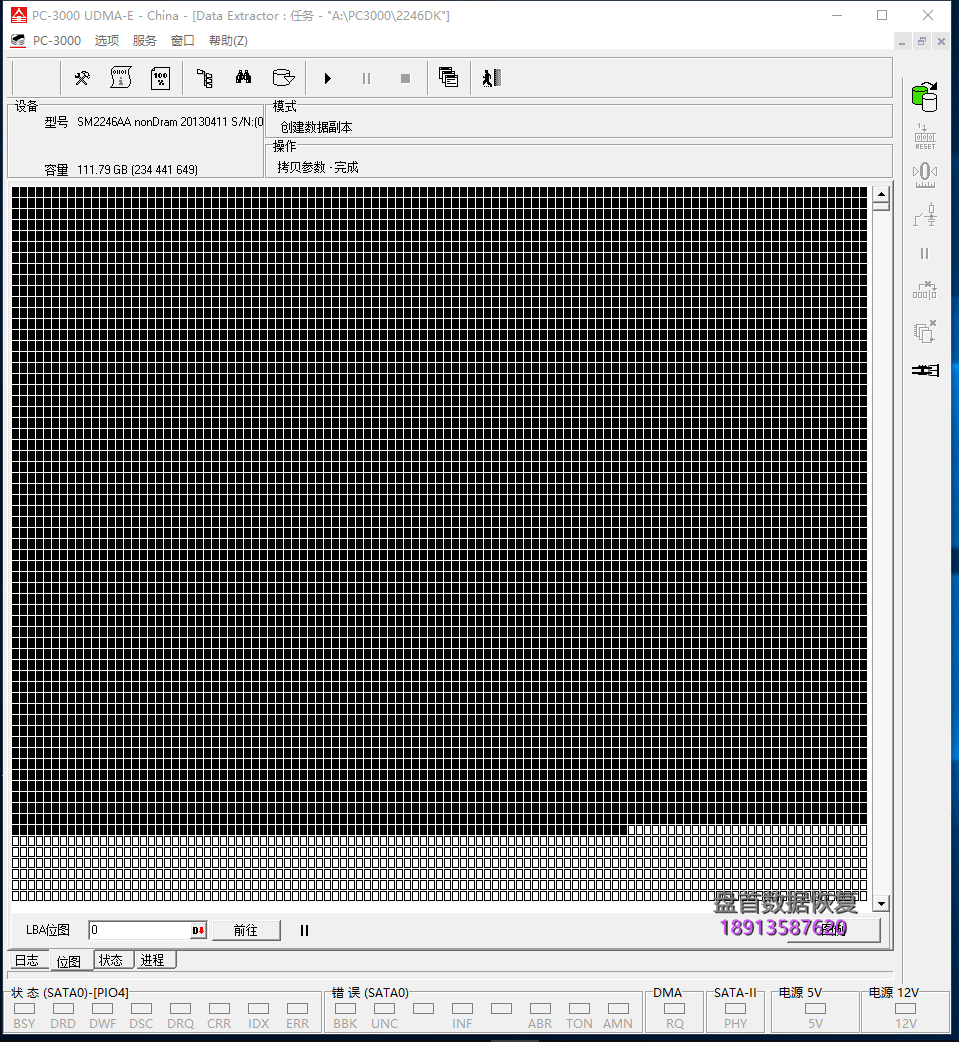Click the black connector plug sidebar icon
Image resolution: width=959 pixels, height=1042 pixels.
(x=925, y=370)
